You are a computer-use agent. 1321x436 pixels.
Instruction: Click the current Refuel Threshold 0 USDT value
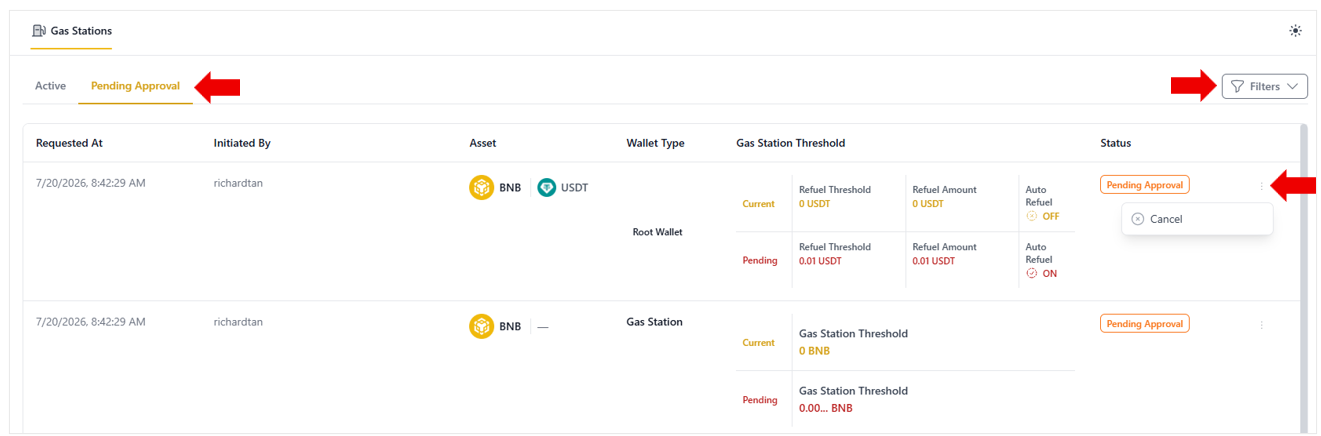pyautogui.click(x=814, y=204)
